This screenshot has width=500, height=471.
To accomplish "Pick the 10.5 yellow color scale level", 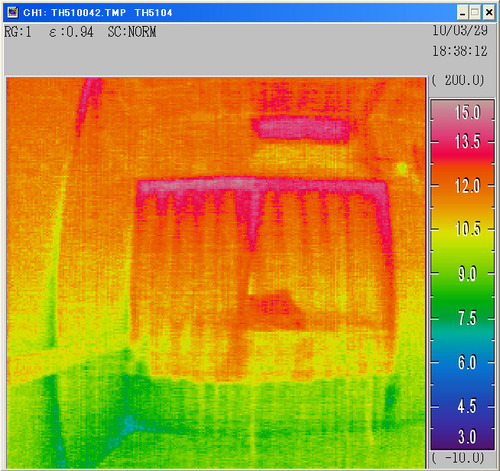I will (468, 229).
